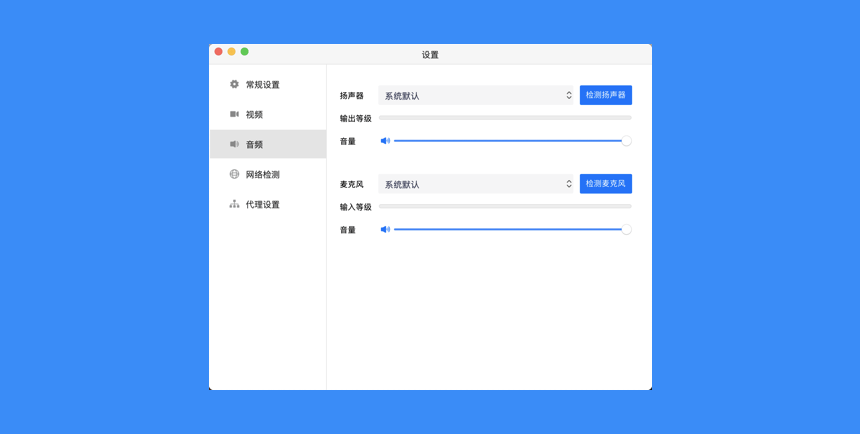
Task: Click the 检测扬声器 button
Action: (x=606, y=95)
